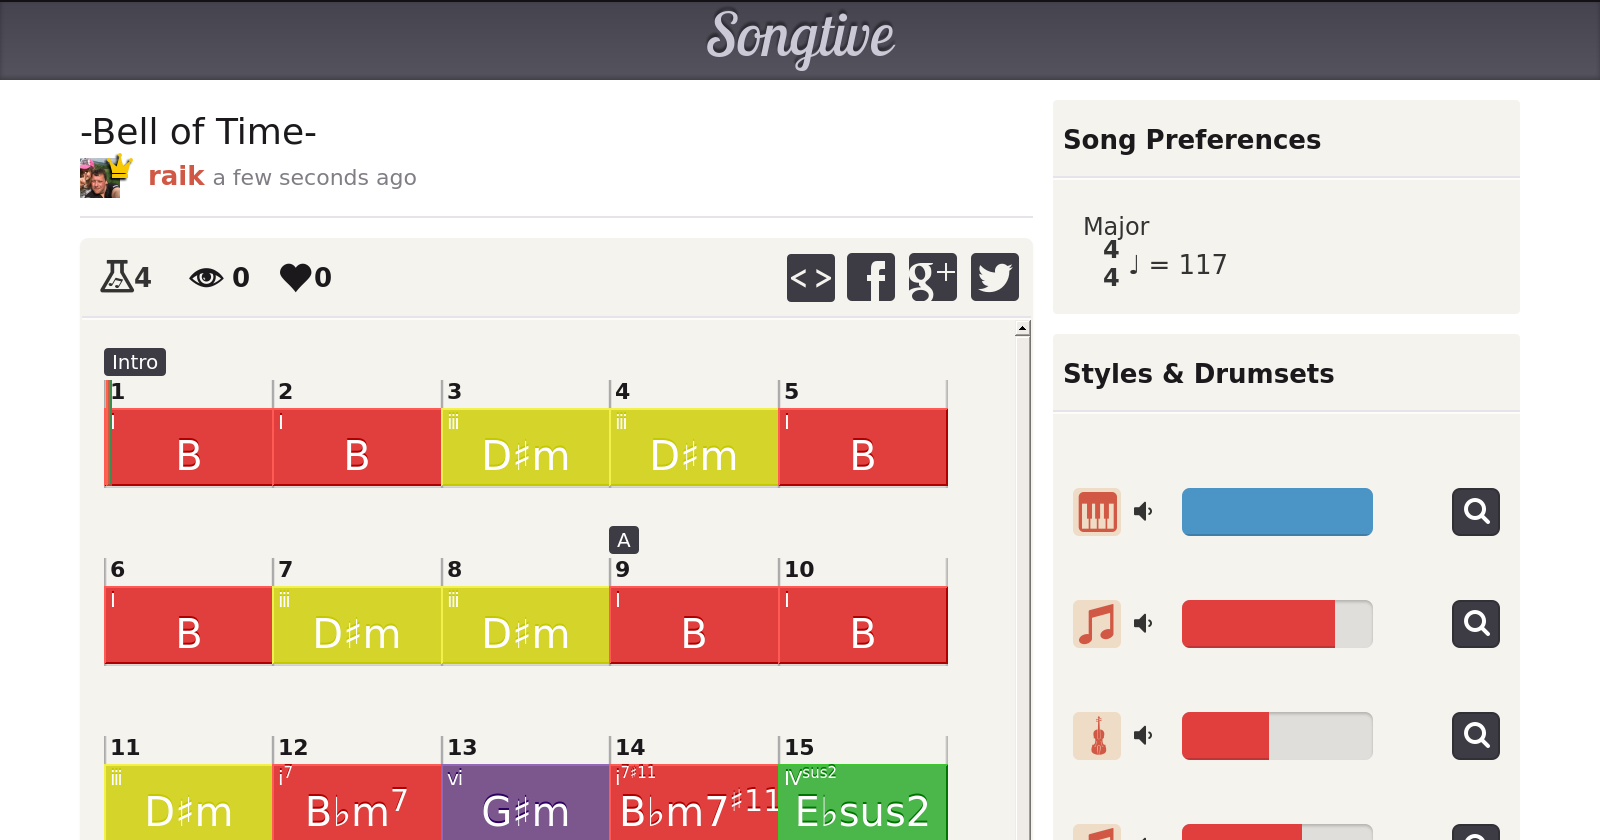Share song on Twitter

994,277
